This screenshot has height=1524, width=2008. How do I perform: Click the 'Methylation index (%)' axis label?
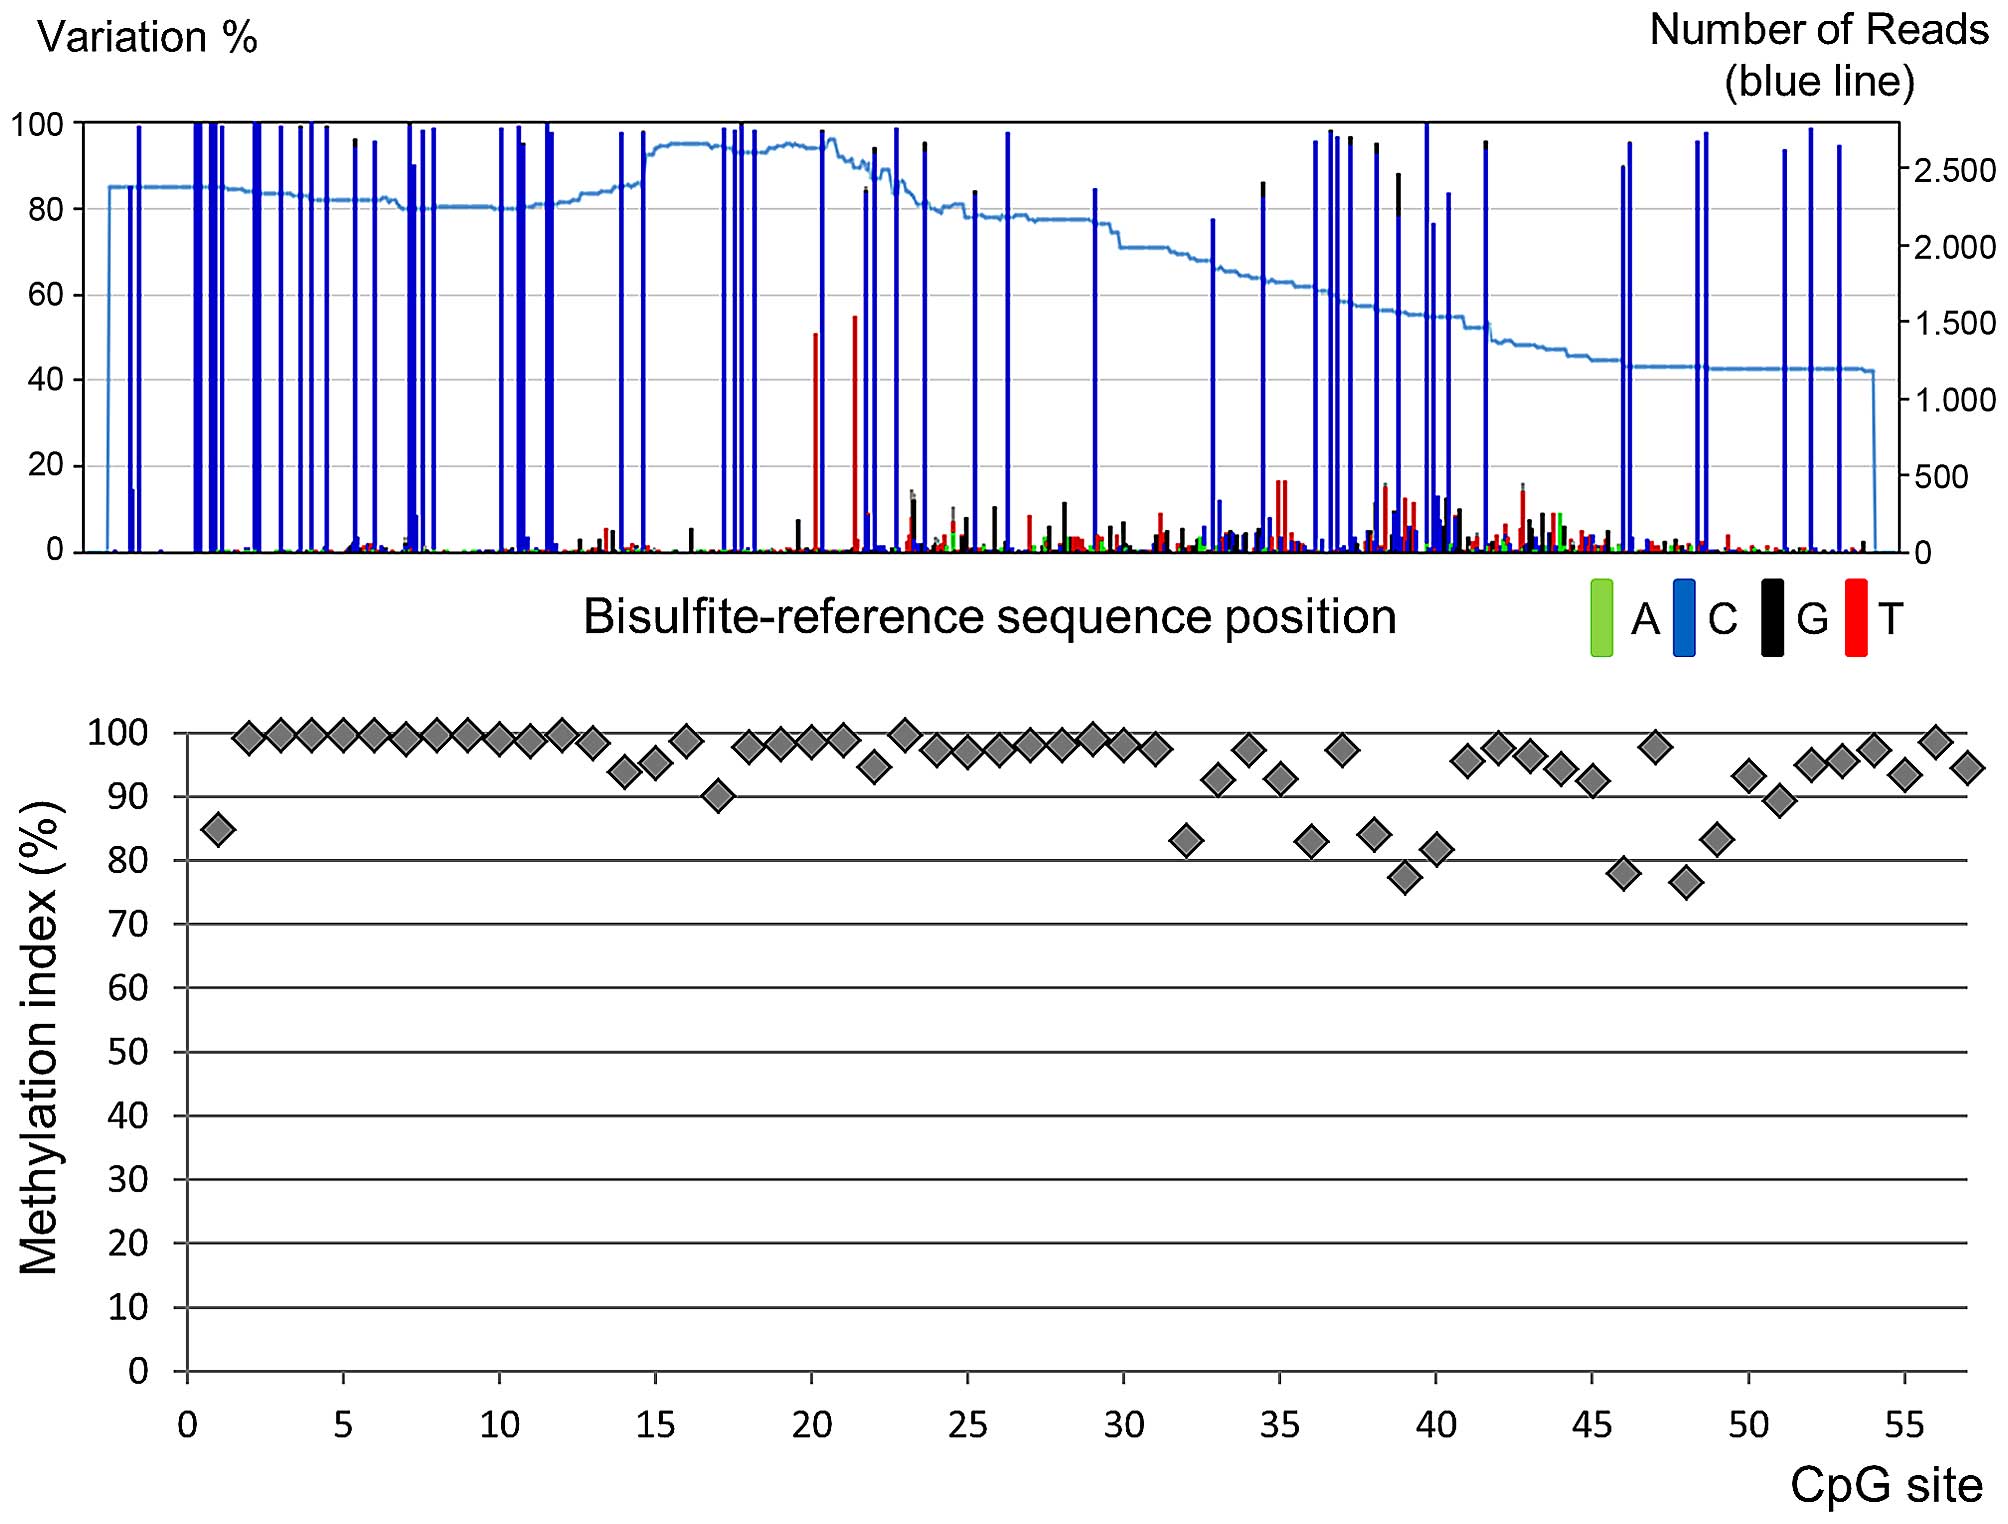[40, 1037]
